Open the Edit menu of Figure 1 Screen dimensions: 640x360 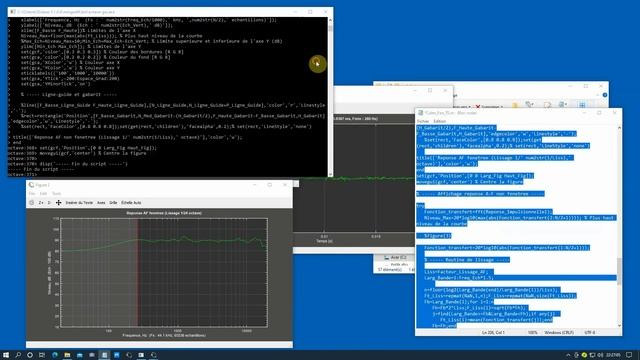coord(43,193)
